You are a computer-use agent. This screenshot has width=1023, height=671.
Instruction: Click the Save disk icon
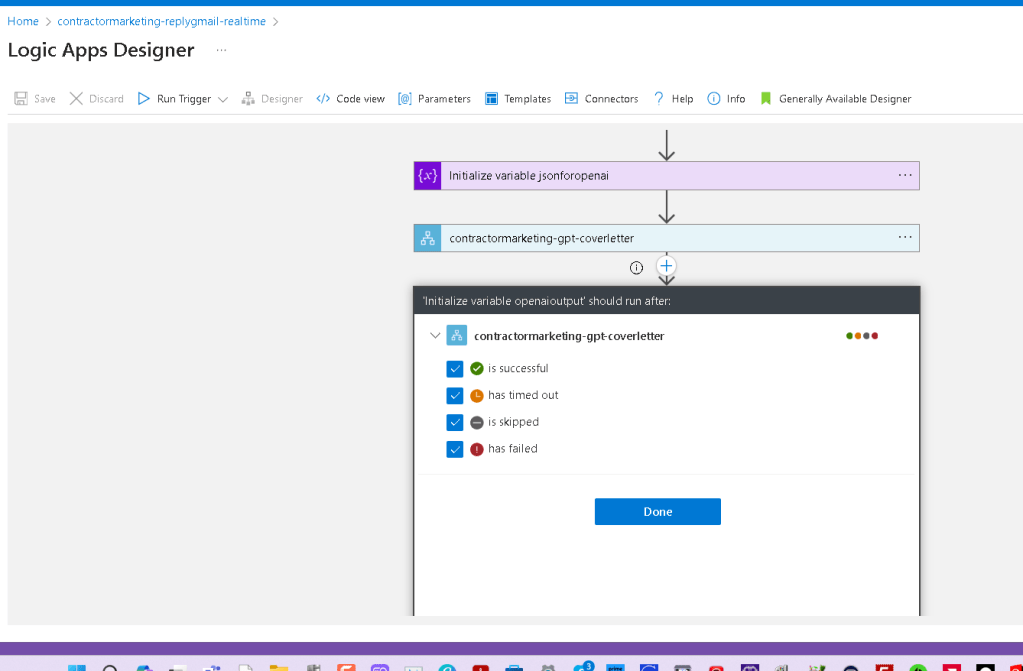click(21, 99)
